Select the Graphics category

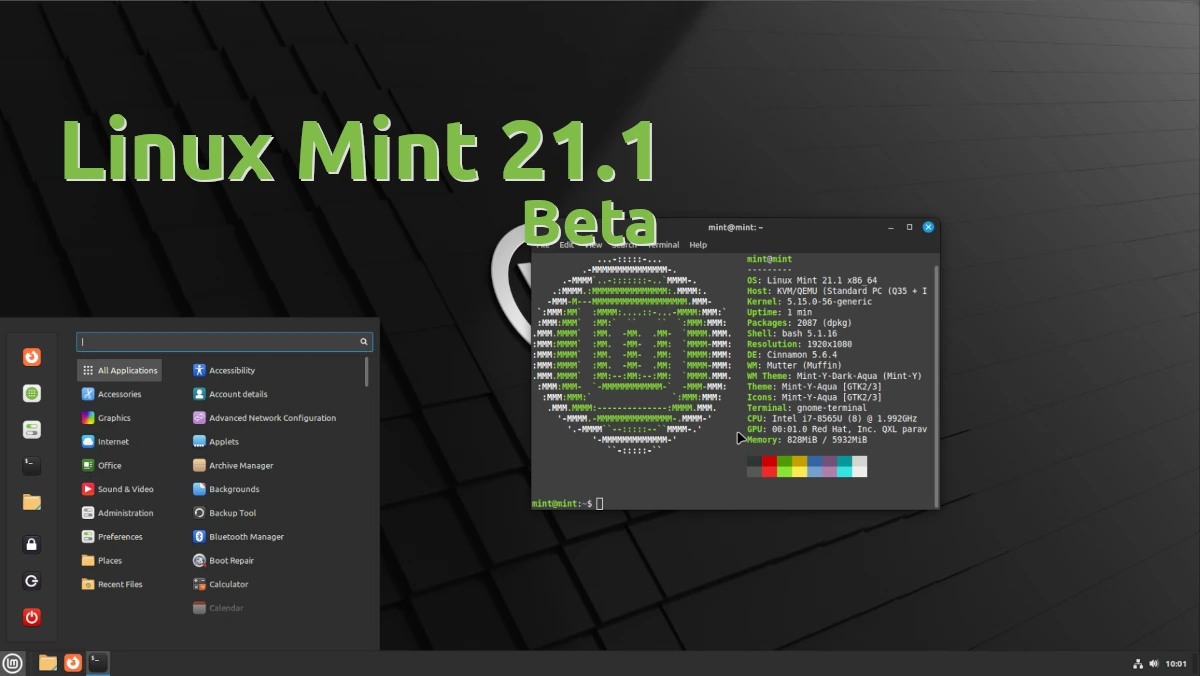[x=114, y=418]
